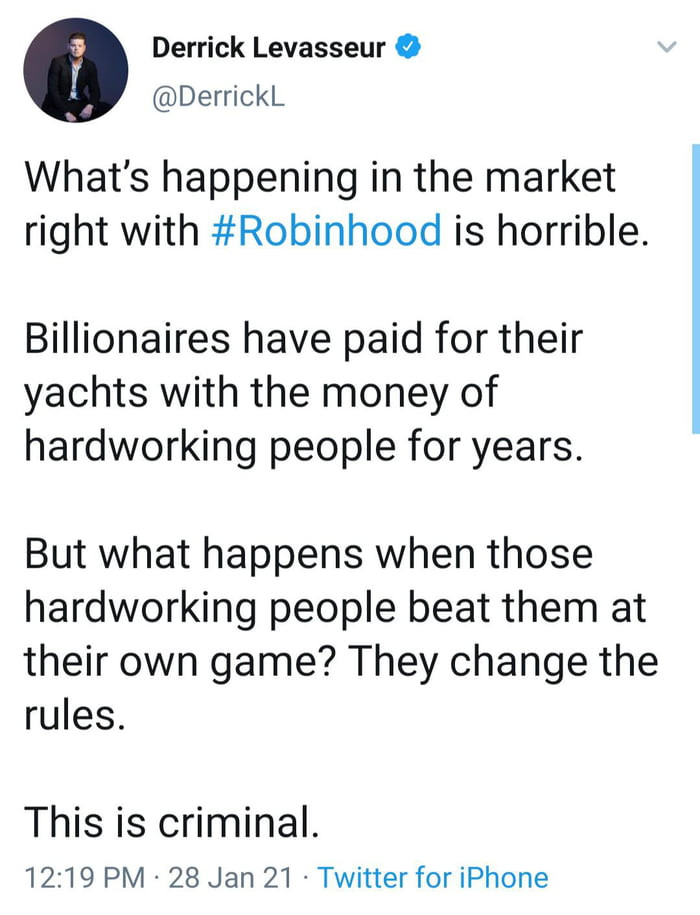This screenshot has height=915, width=700.
Task: Click the blue verified checkmark badge
Action: coord(408,47)
